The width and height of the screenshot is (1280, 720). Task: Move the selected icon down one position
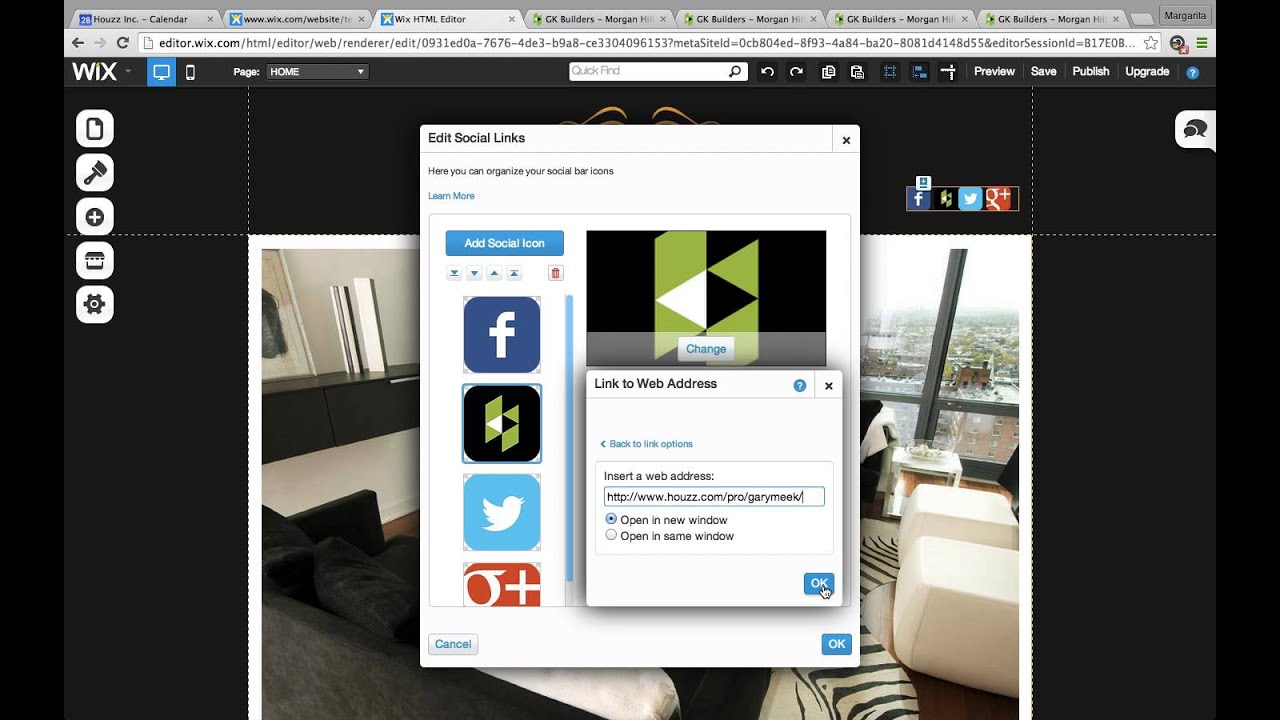click(474, 272)
